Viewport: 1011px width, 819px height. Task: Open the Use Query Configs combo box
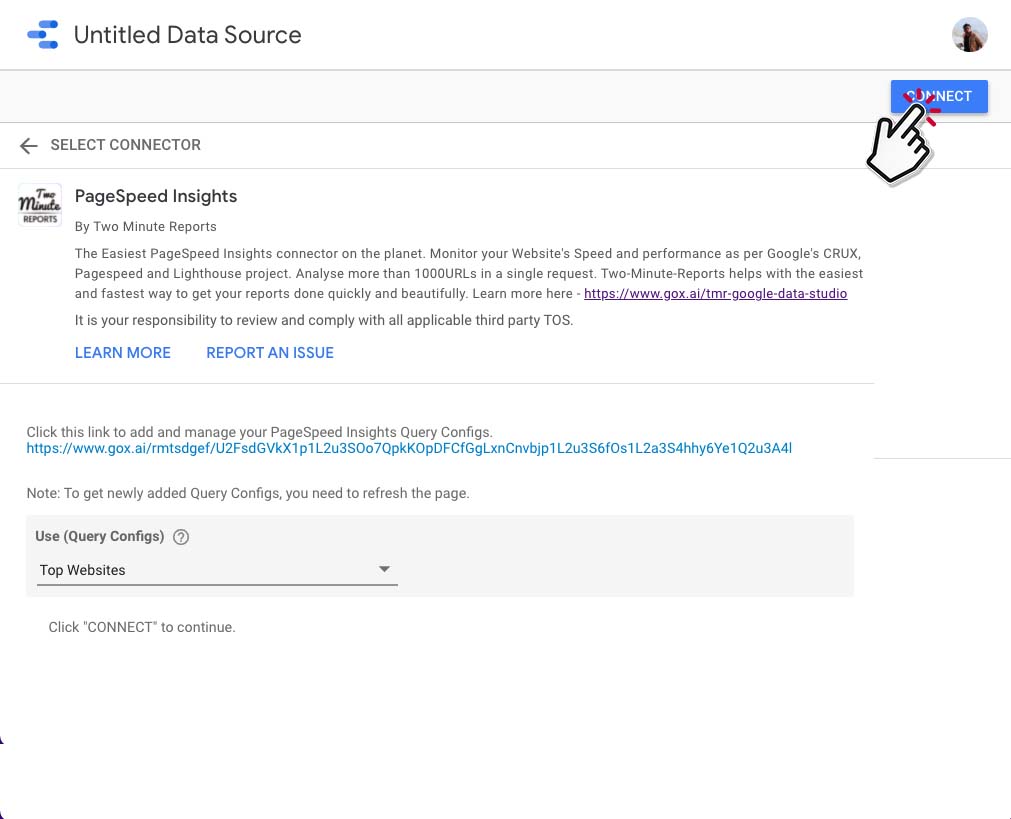coord(217,570)
